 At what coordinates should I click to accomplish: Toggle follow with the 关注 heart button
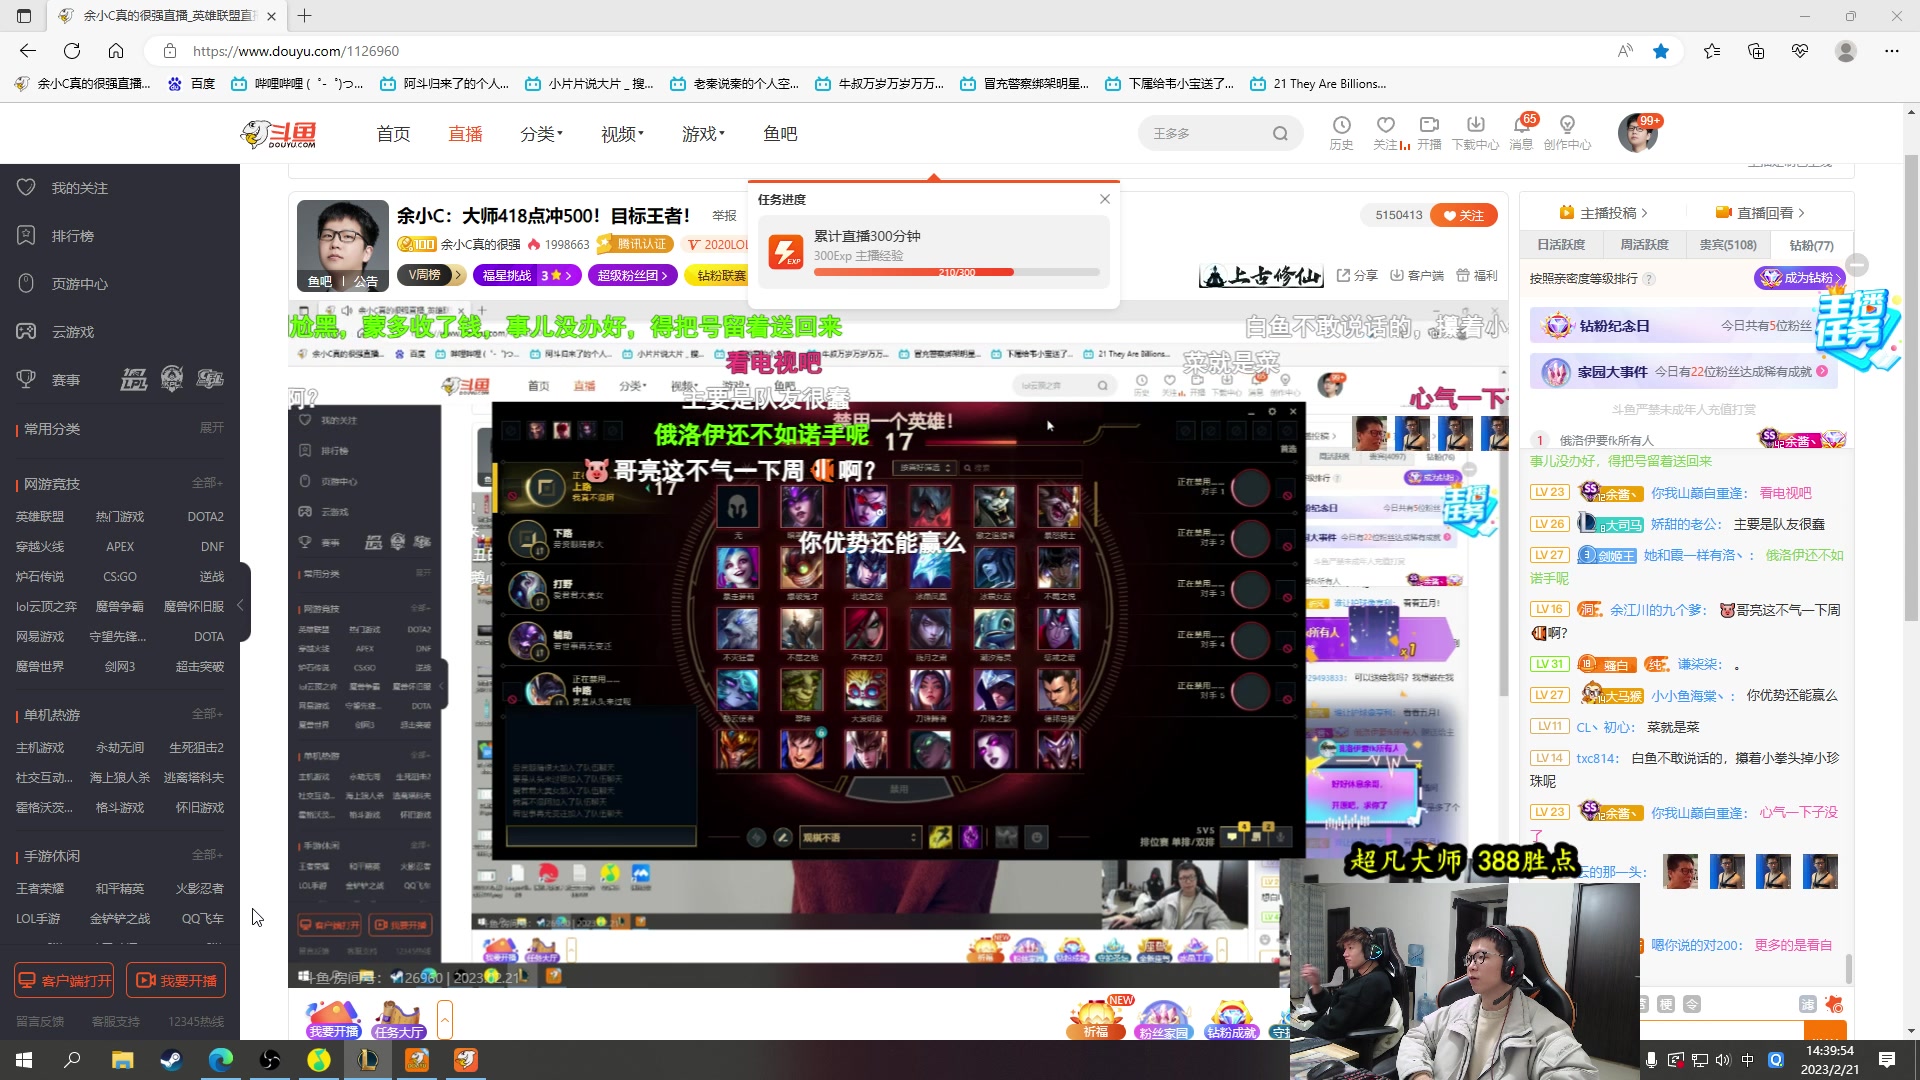coord(1463,215)
